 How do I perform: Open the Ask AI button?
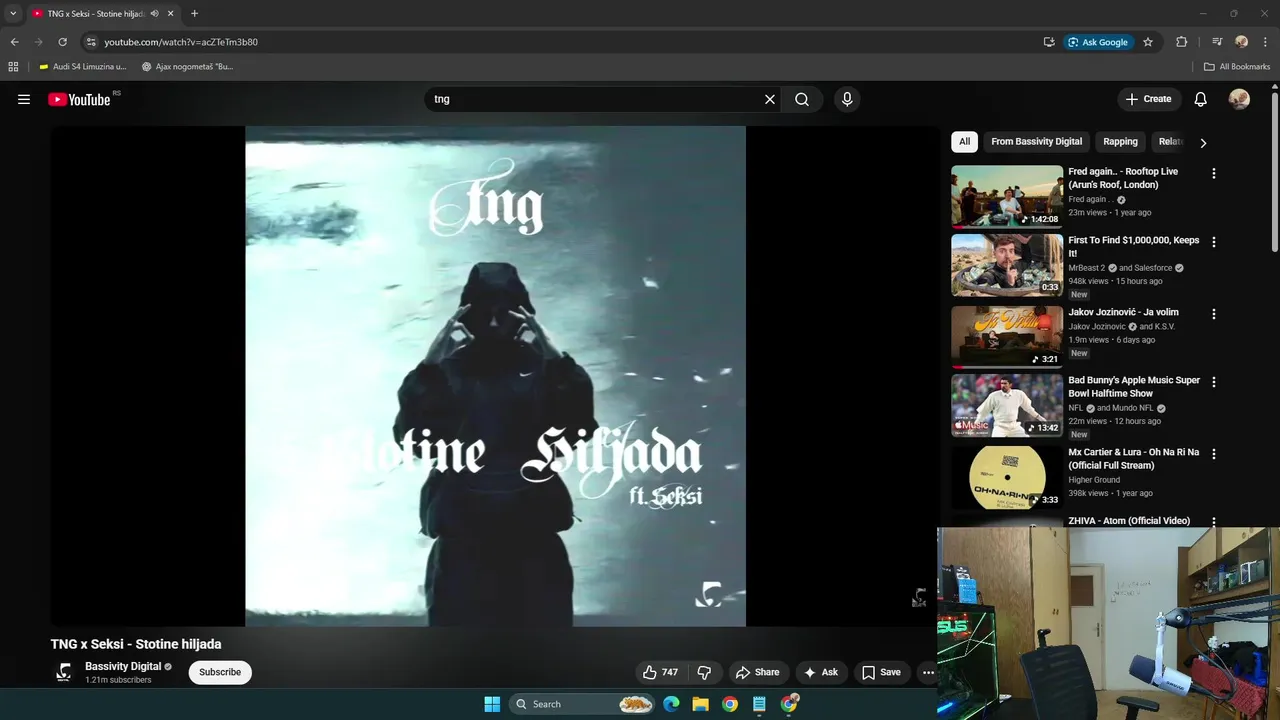[821, 672]
